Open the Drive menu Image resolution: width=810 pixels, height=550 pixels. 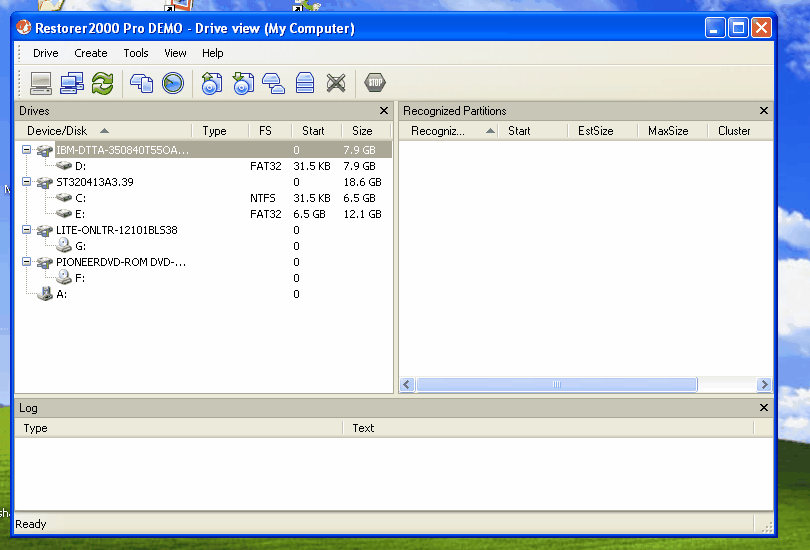(45, 53)
